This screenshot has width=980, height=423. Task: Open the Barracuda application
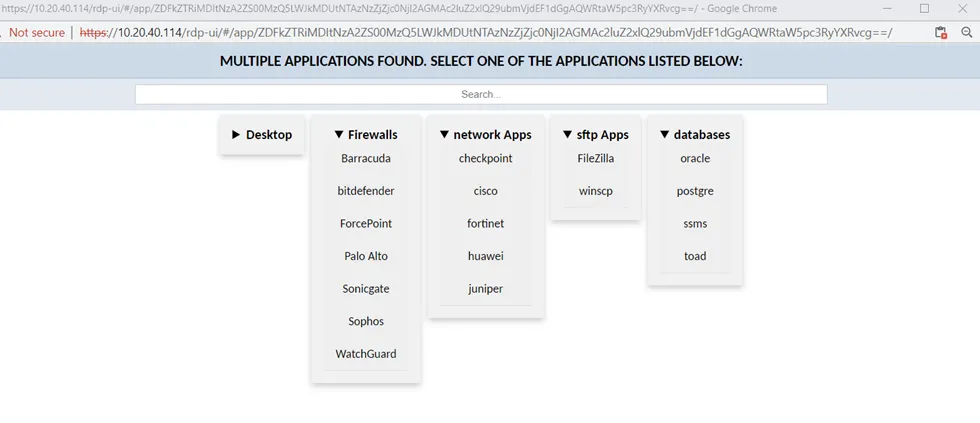click(366, 158)
